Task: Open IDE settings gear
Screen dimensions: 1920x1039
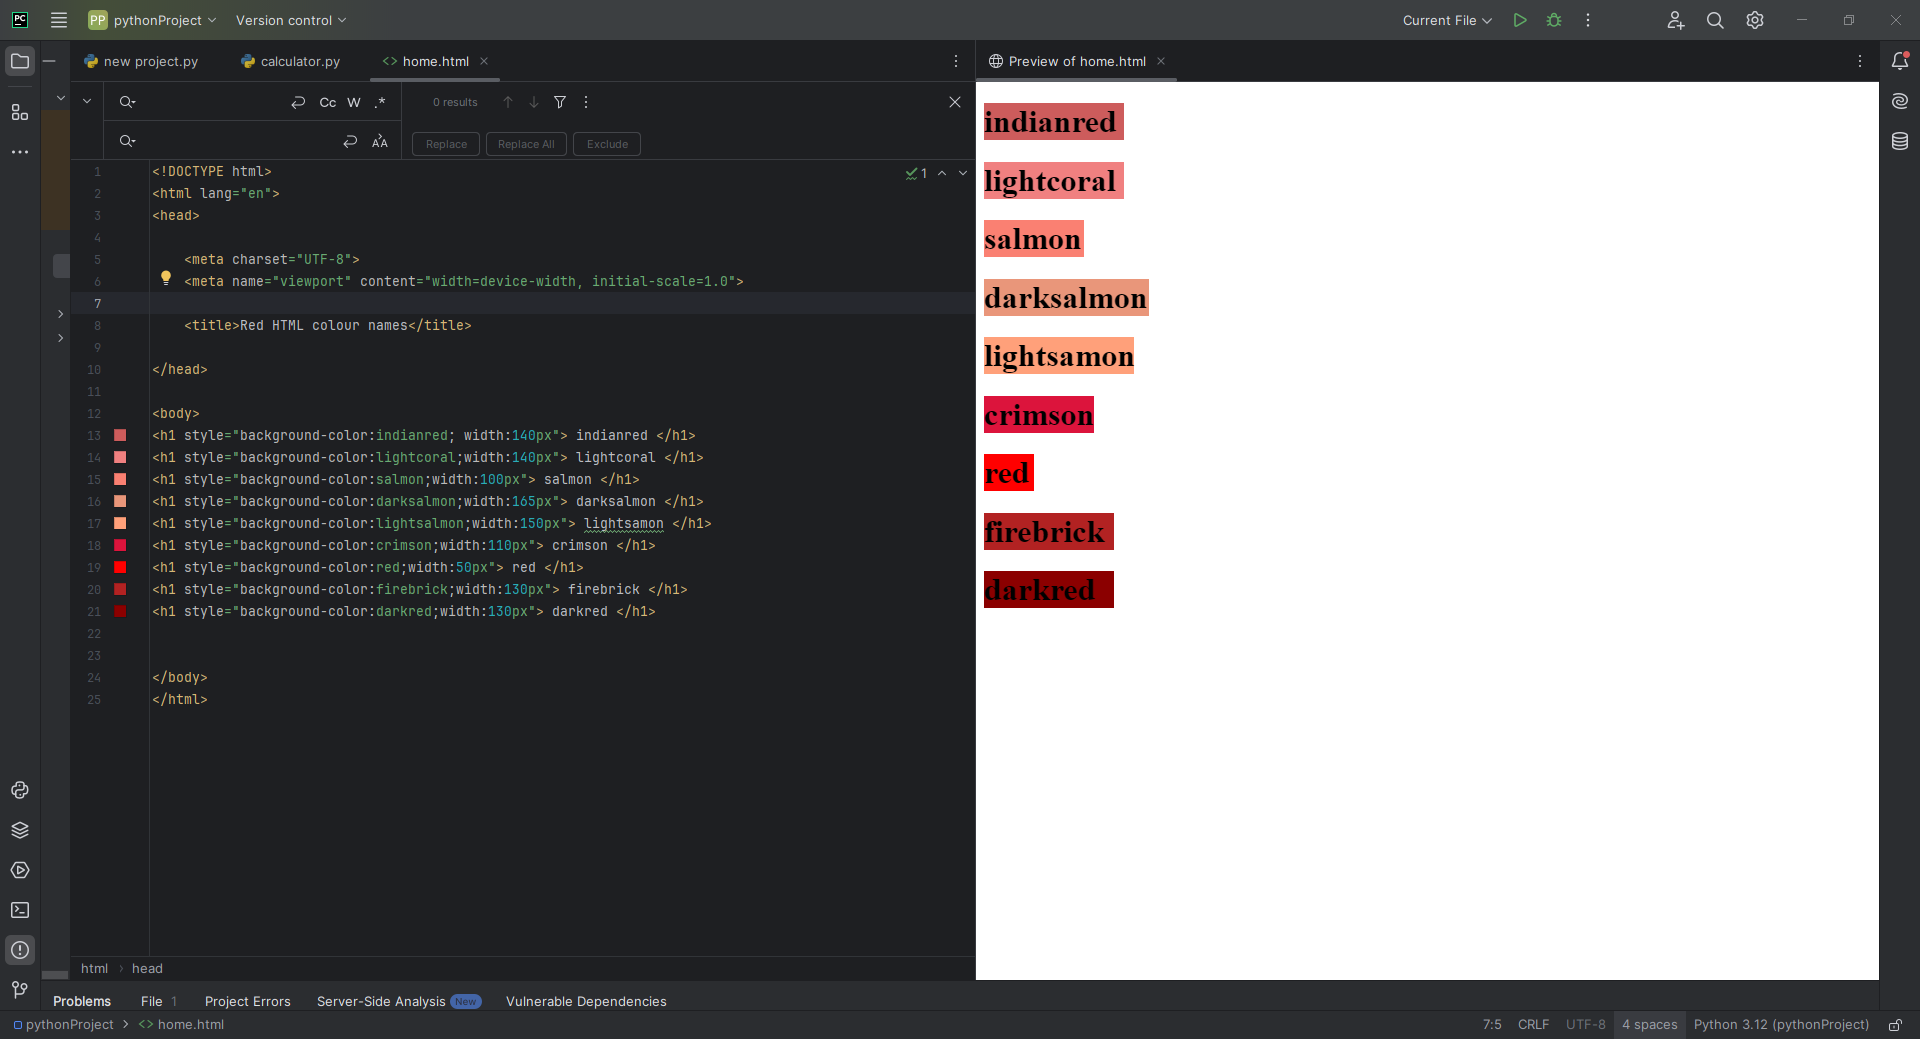Action: click(1755, 20)
